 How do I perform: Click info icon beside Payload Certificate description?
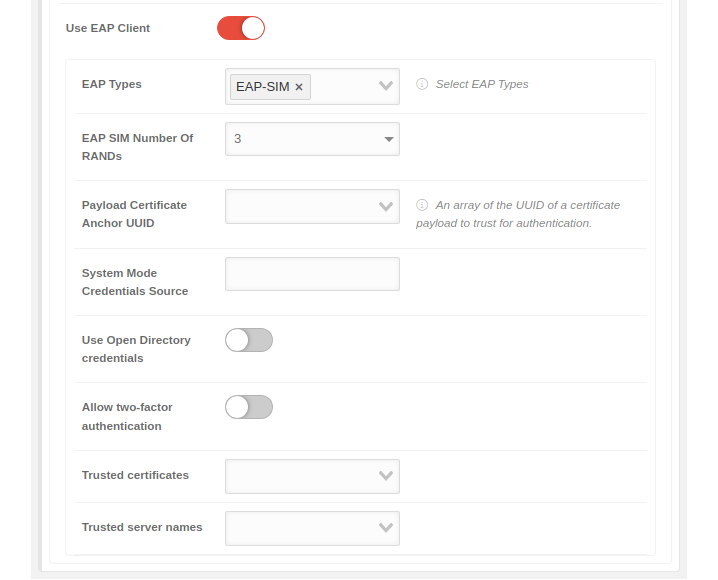tap(422, 205)
